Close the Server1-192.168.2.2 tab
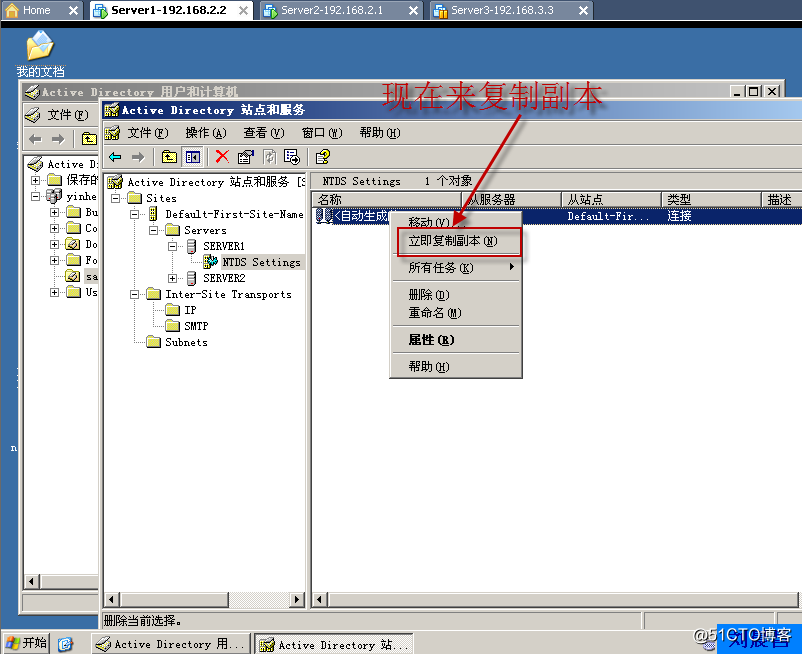 243,10
